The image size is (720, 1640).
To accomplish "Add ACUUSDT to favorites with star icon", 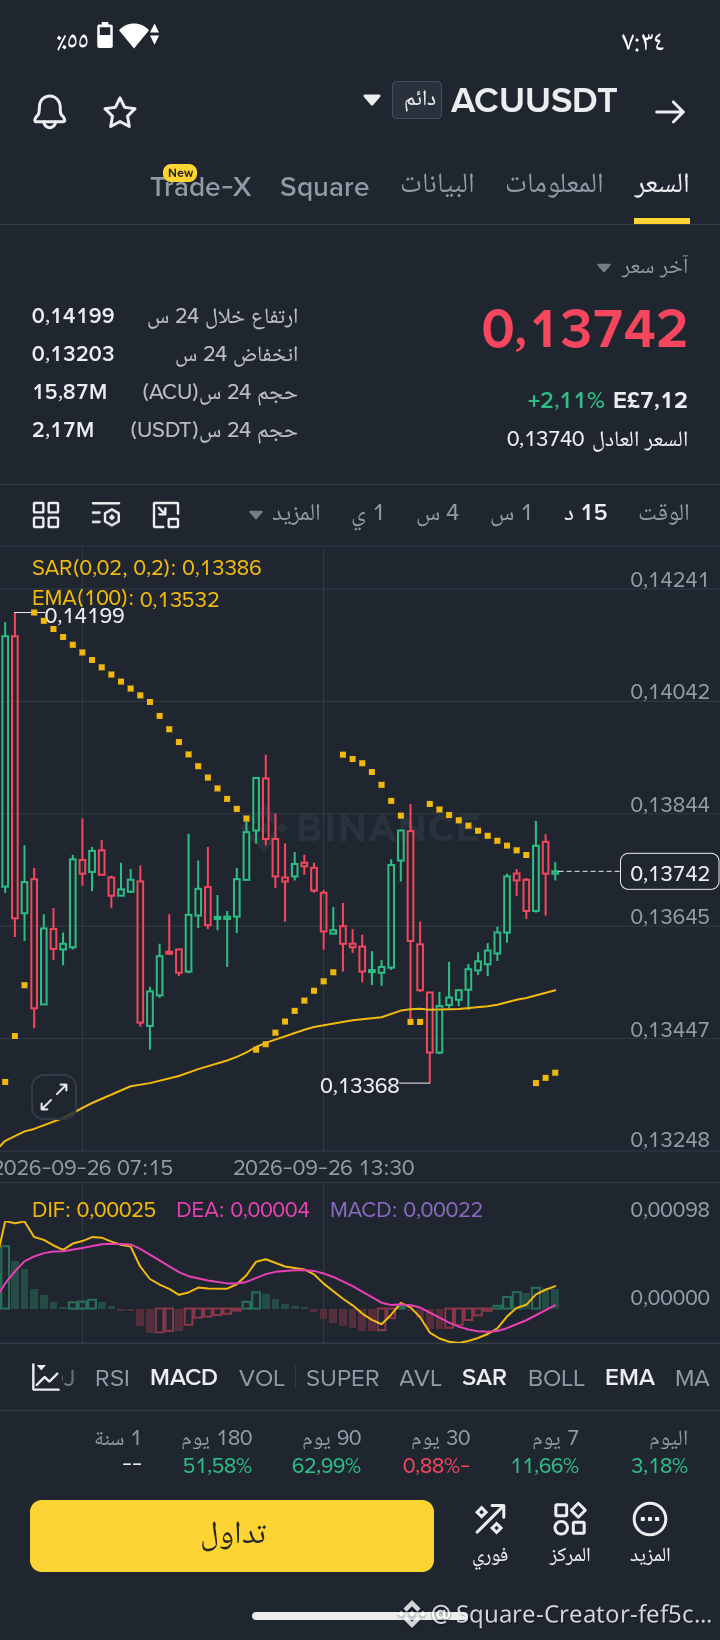I will 120,113.
